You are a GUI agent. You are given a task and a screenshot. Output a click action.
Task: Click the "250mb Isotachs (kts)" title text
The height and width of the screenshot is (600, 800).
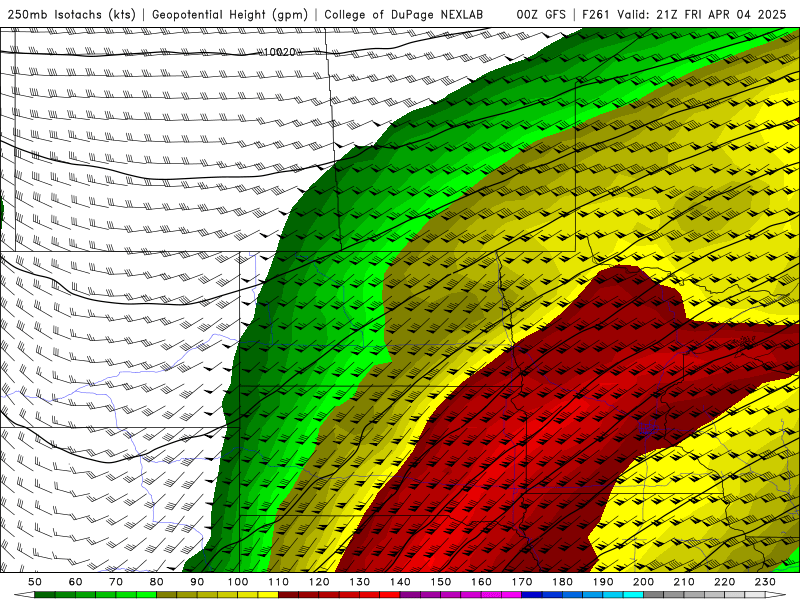click(x=71, y=14)
